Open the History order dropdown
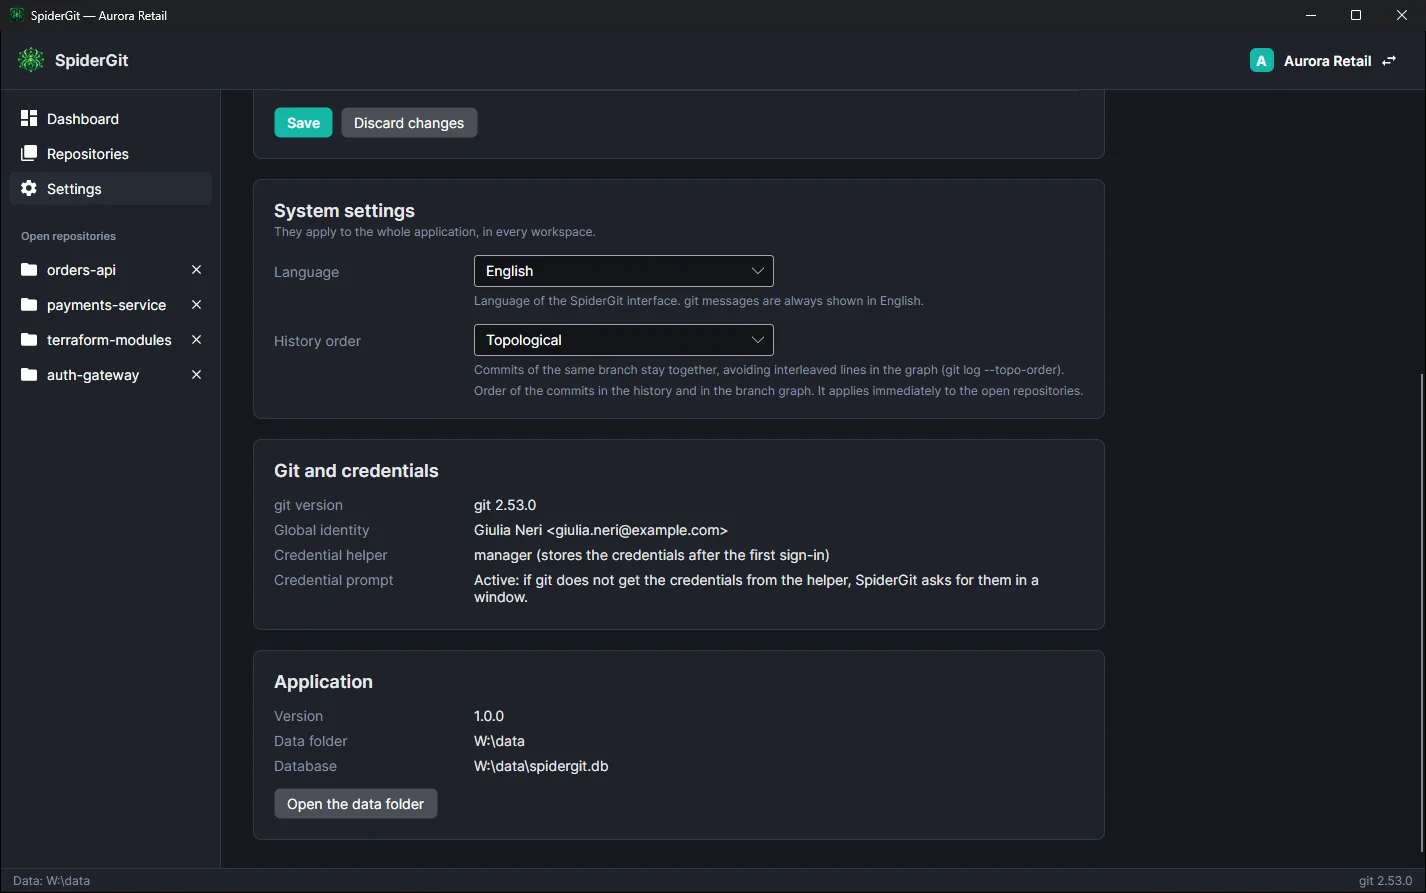Viewport: 1426px width, 893px height. tap(623, 340)
